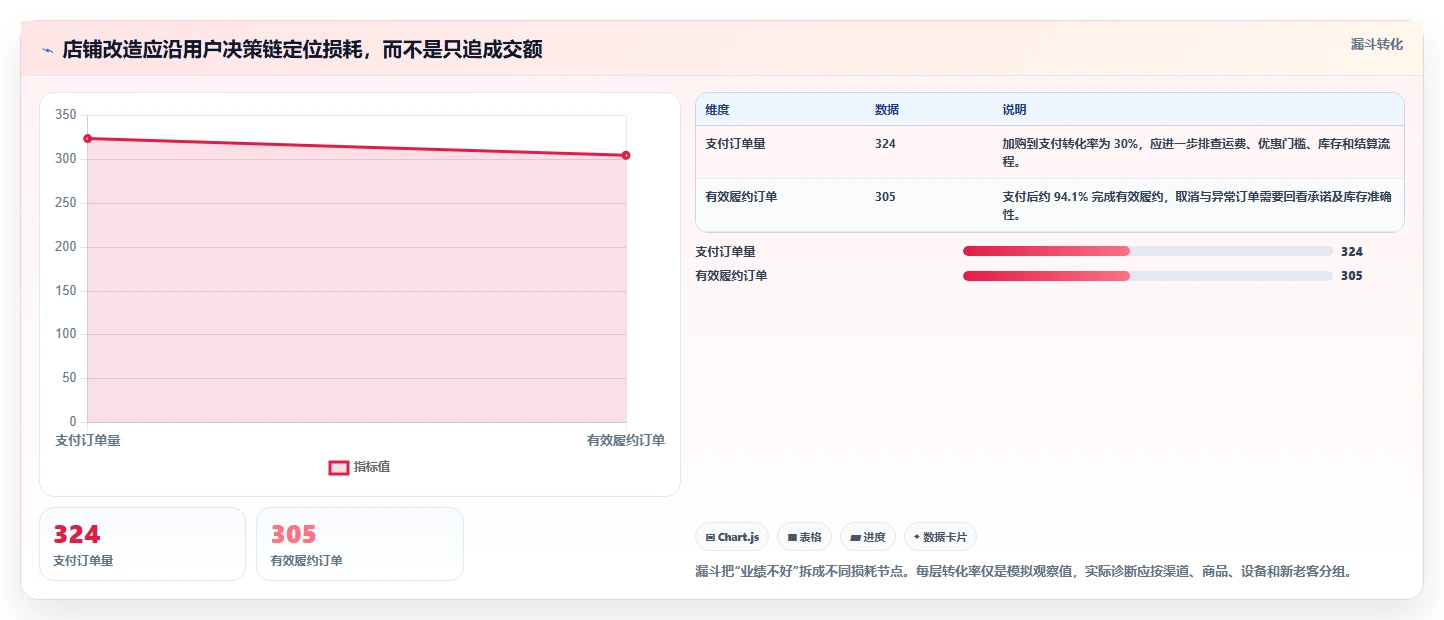1444x620 pixels.
Task: Click the 324 value beside the progress bar
Action: (1352, 252)
